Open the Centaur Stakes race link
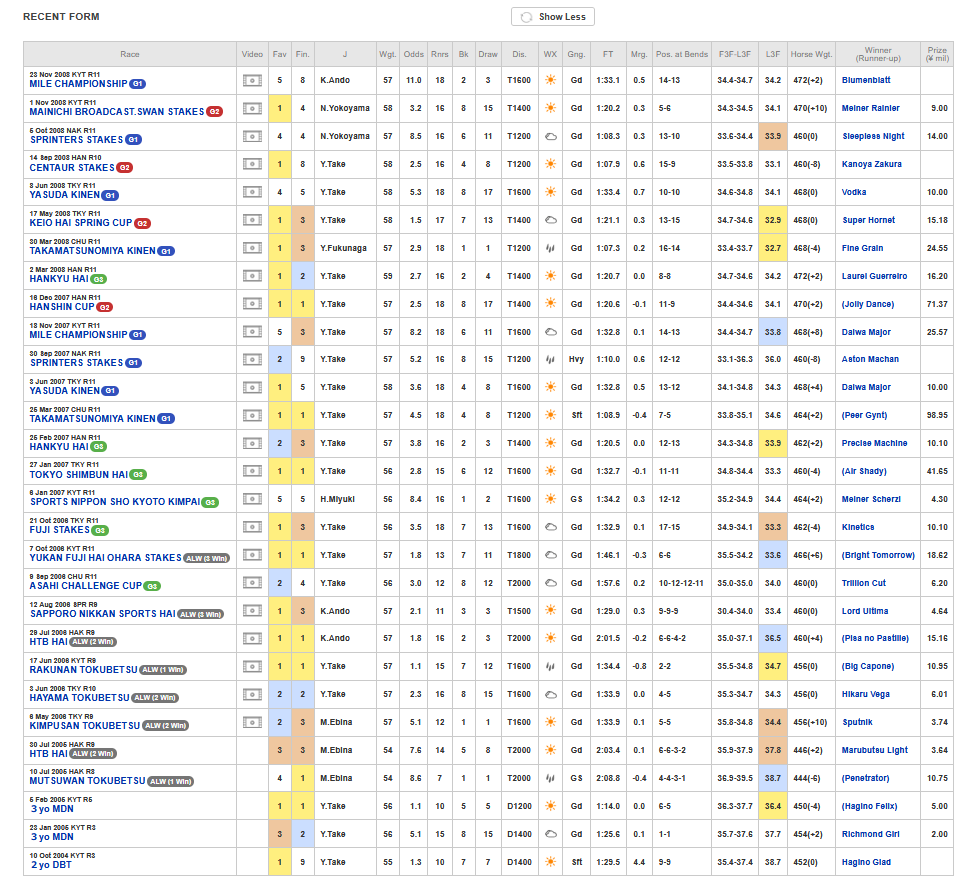The height and width of the screenshot is (886, 972). click(72, 167)
